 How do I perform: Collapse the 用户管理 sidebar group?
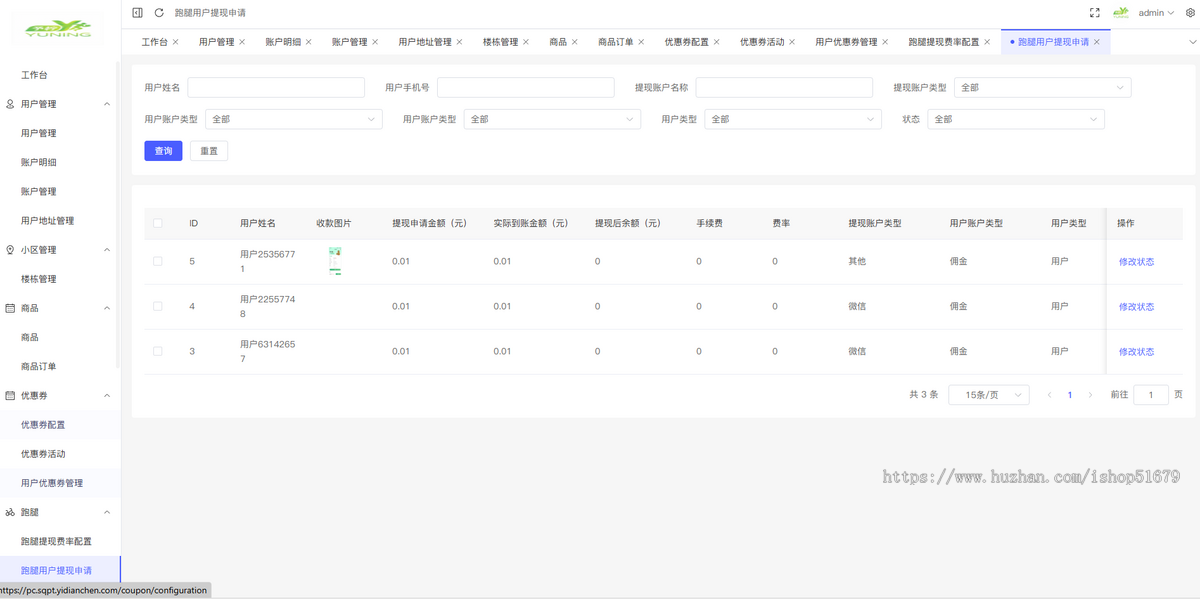click(107, 104)
